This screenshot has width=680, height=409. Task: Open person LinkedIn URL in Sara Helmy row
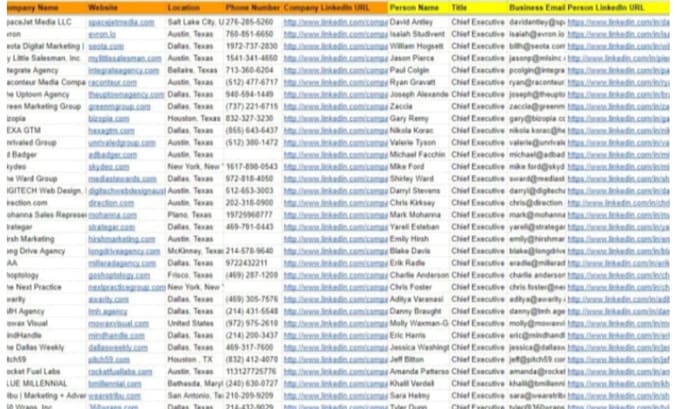click(x=618, y=396)
